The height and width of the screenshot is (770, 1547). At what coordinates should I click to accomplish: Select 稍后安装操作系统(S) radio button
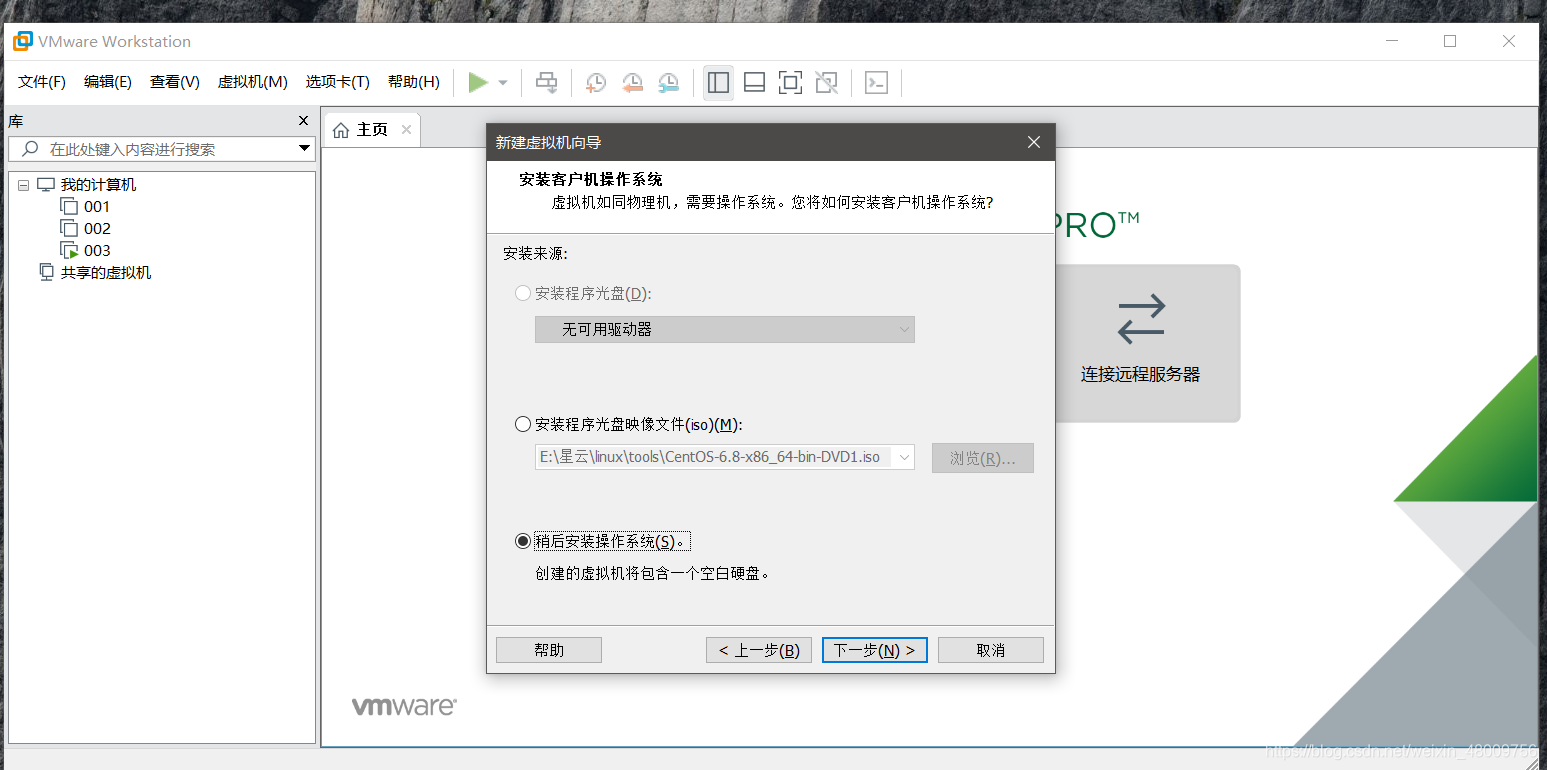pos(523,541)
